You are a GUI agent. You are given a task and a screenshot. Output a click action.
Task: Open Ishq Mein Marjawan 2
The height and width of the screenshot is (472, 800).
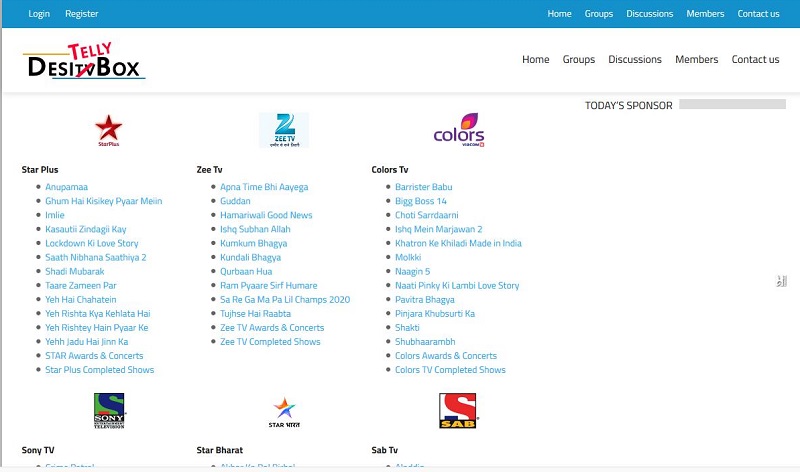[438, 229]
